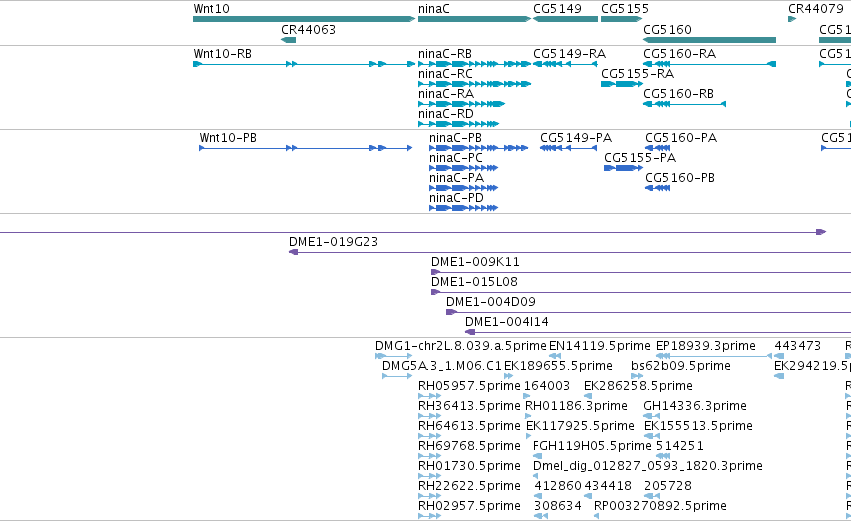Select Dmel_dig_012827_0593_1820.3prime feature
This screenshot has height=521, width=851.
click(536, 476)
